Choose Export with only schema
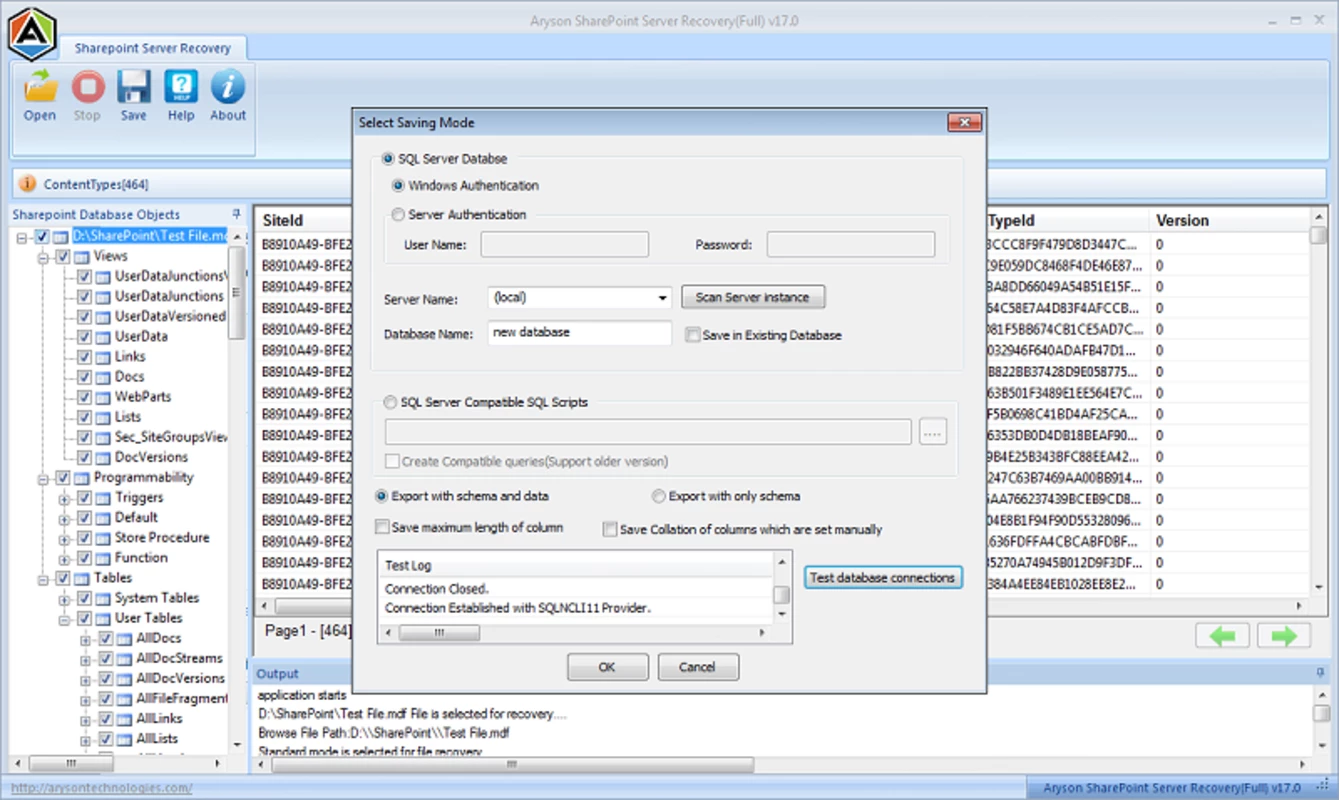1339x800 pixels. 659,496
